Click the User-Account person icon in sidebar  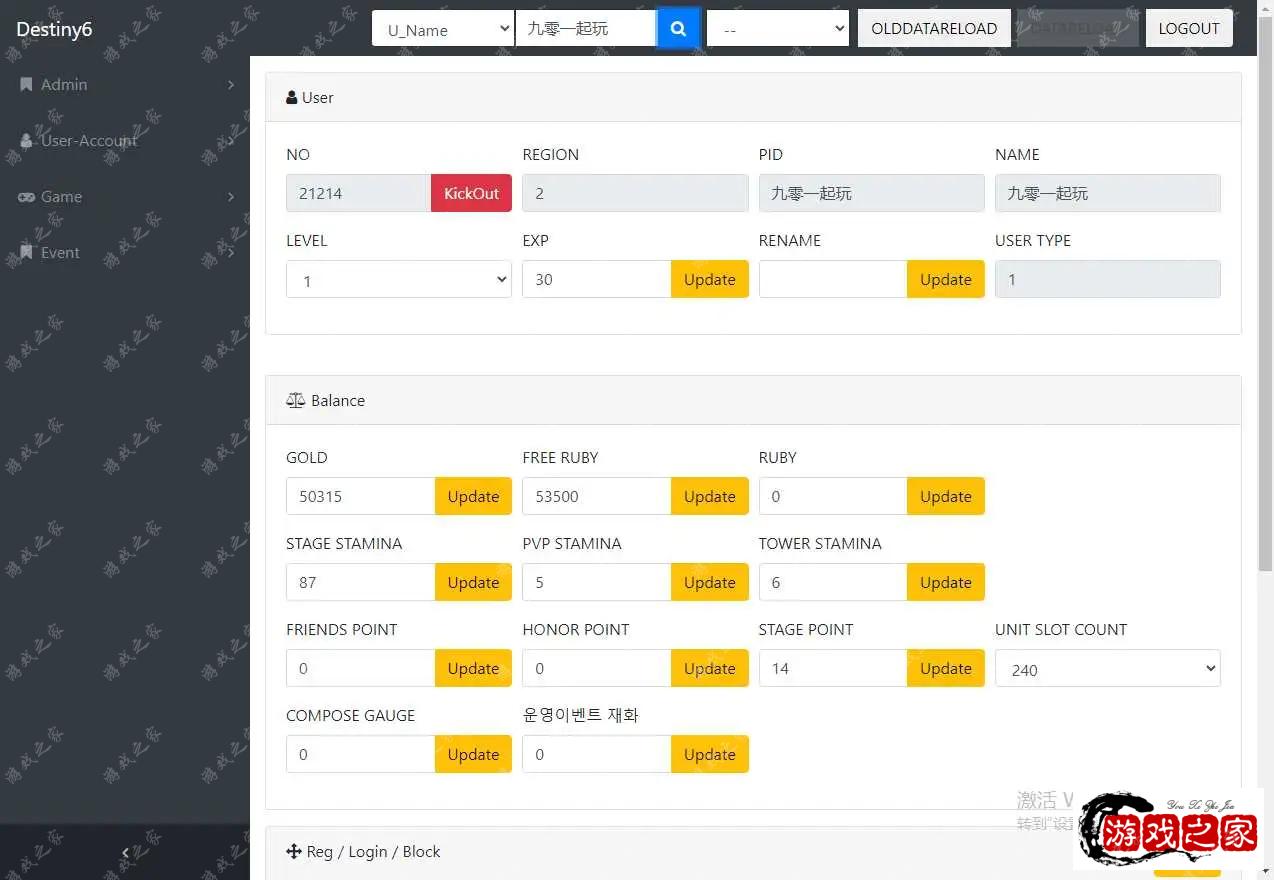26,141
